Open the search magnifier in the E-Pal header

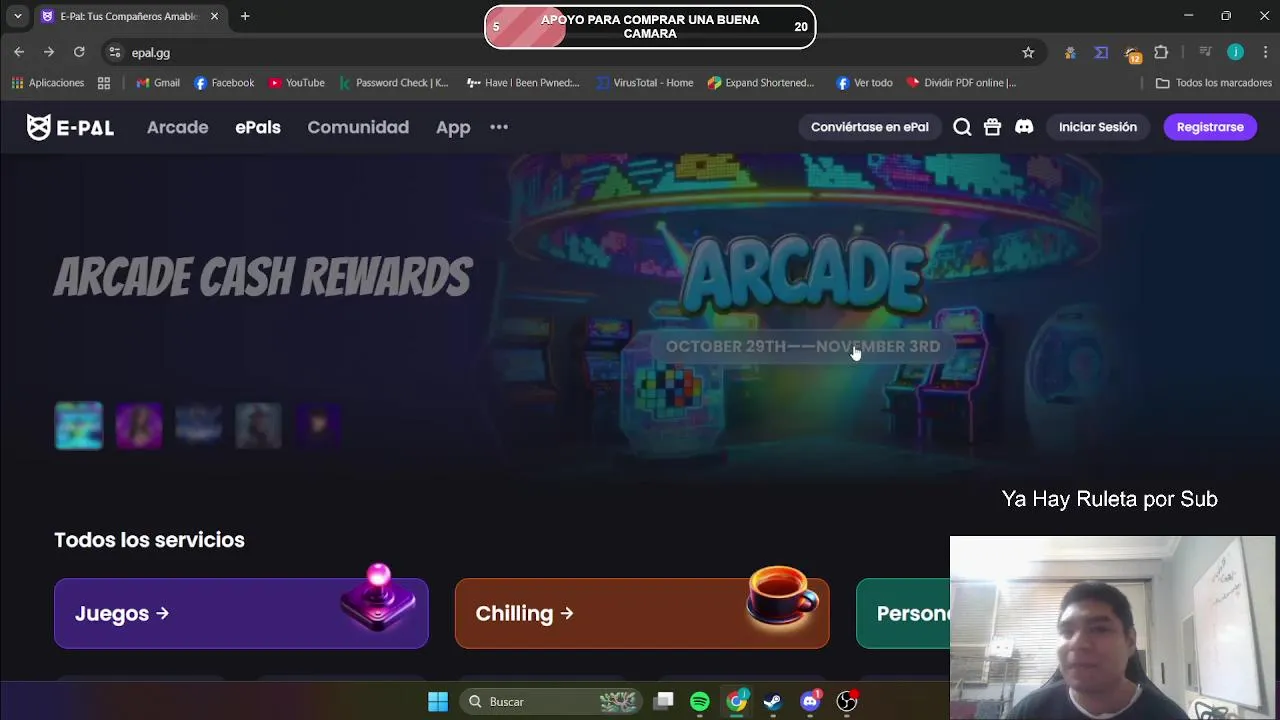(962, 127)
